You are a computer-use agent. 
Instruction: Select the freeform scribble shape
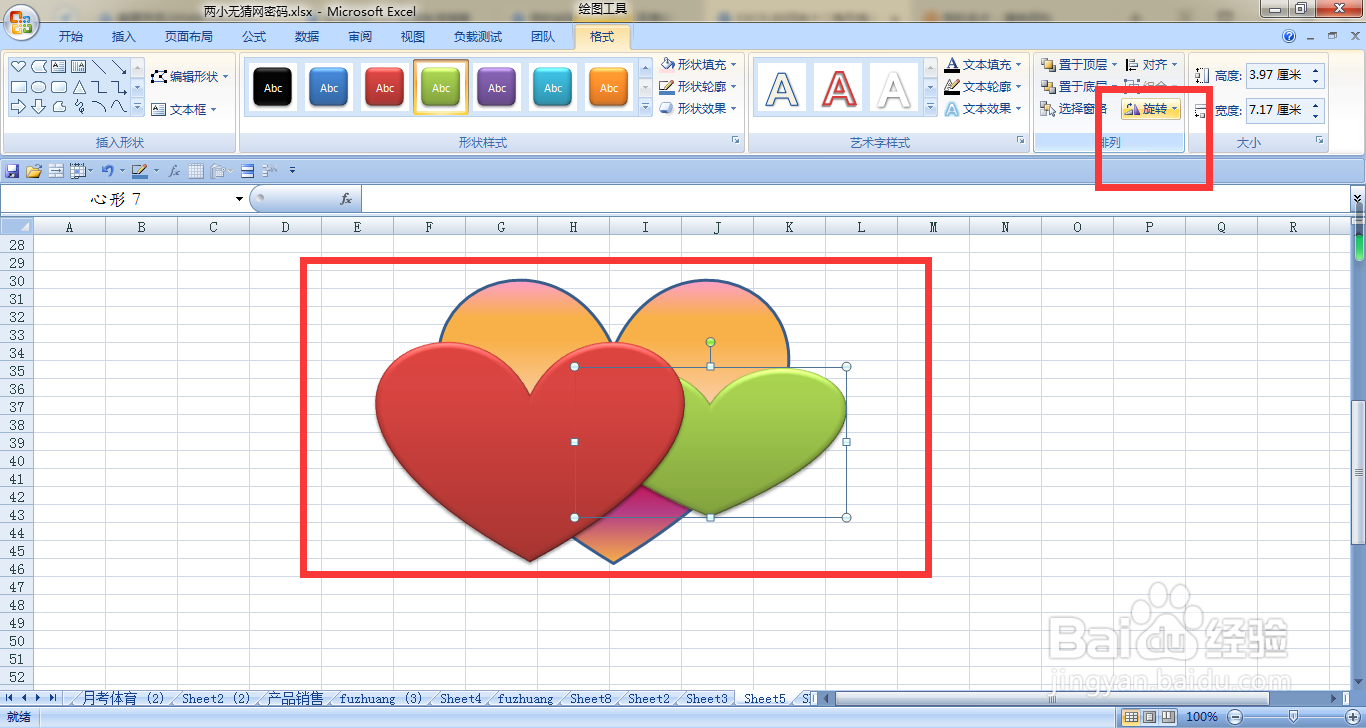(x=79, y=107)
